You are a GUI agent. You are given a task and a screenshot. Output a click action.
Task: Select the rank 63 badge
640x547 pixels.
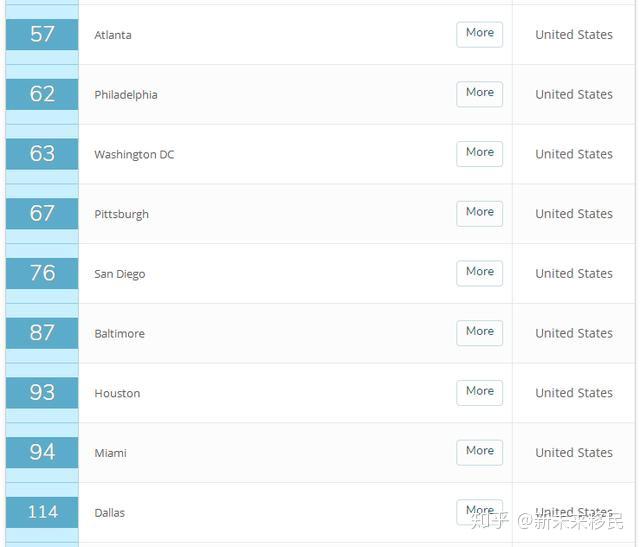click(x=42, y=153)
